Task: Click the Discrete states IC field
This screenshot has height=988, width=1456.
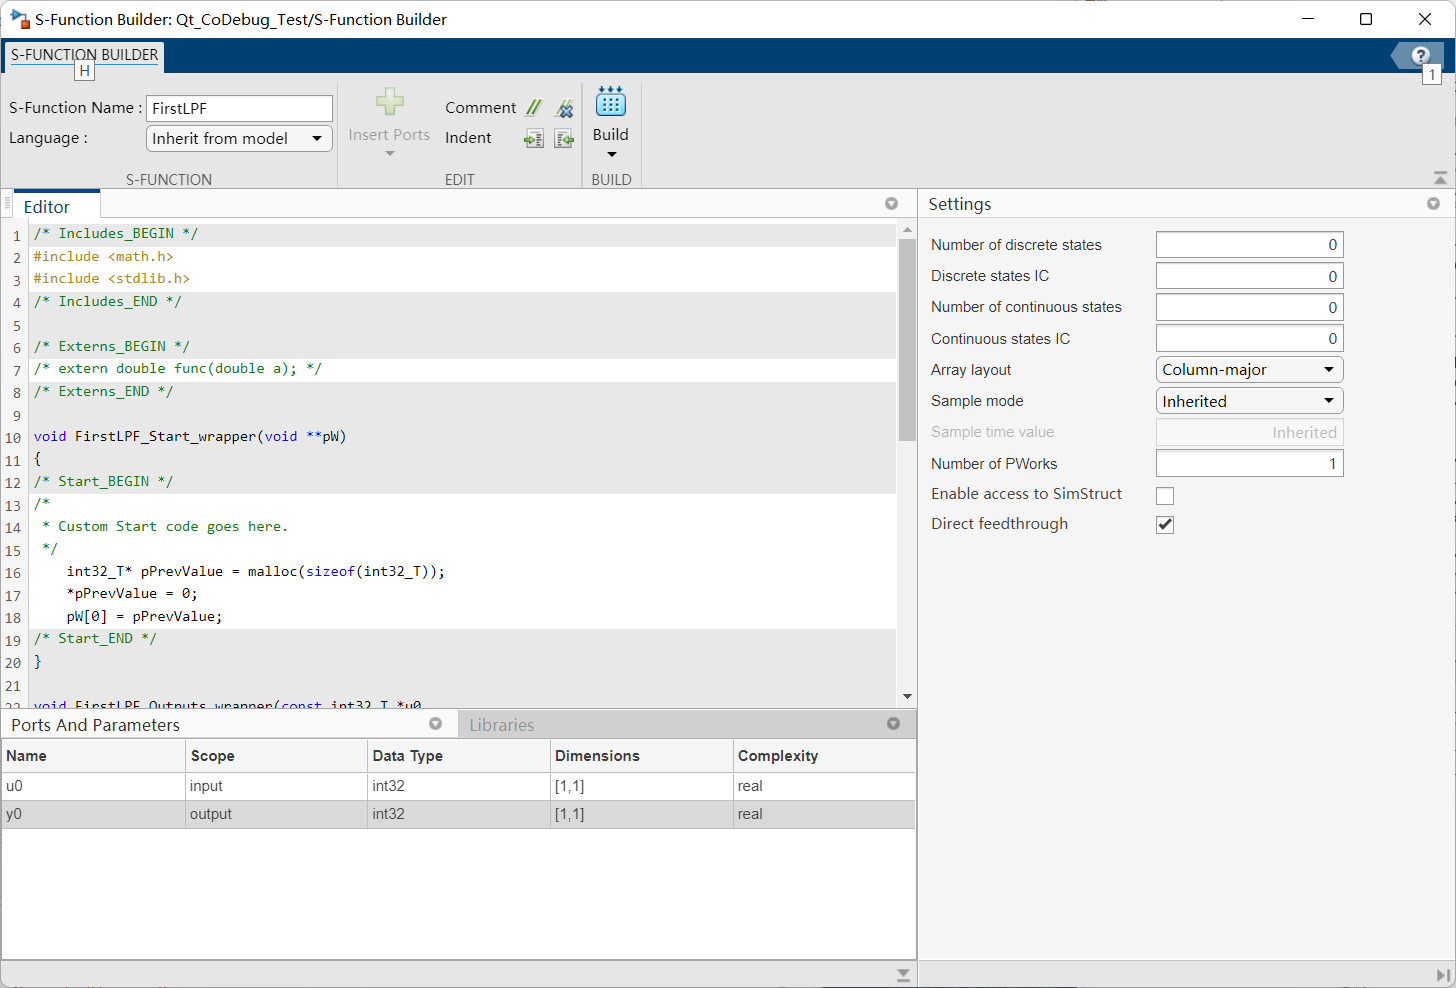Action: (x=1249, y=276)
